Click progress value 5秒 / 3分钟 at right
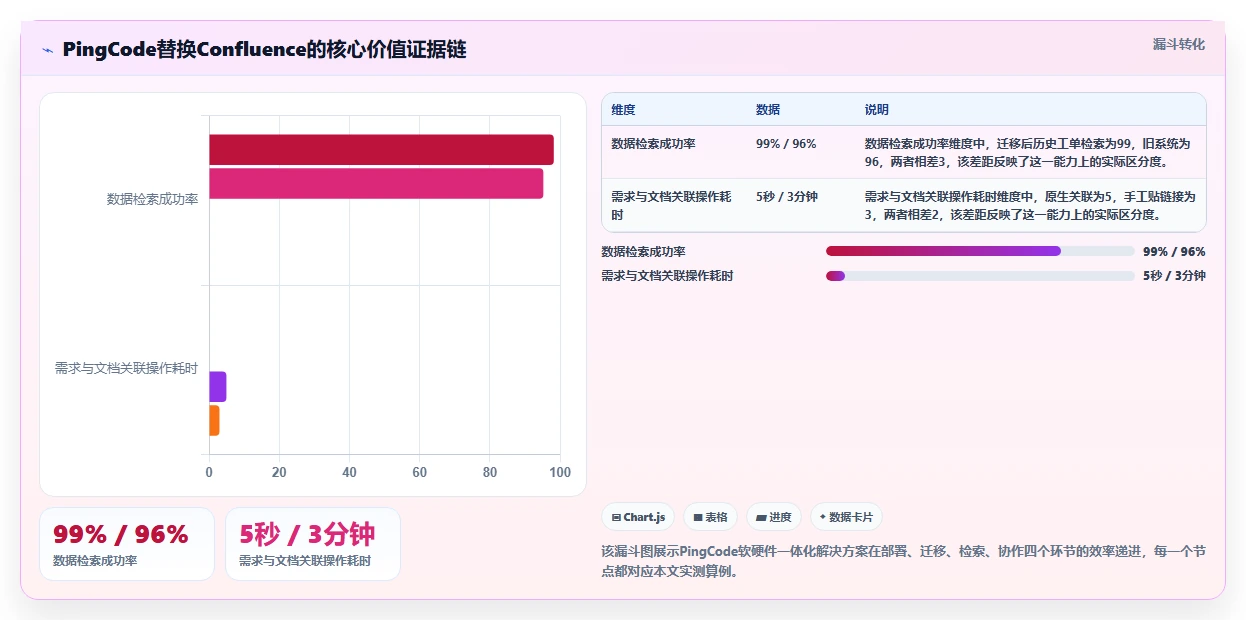 (x=1174, y=276)
